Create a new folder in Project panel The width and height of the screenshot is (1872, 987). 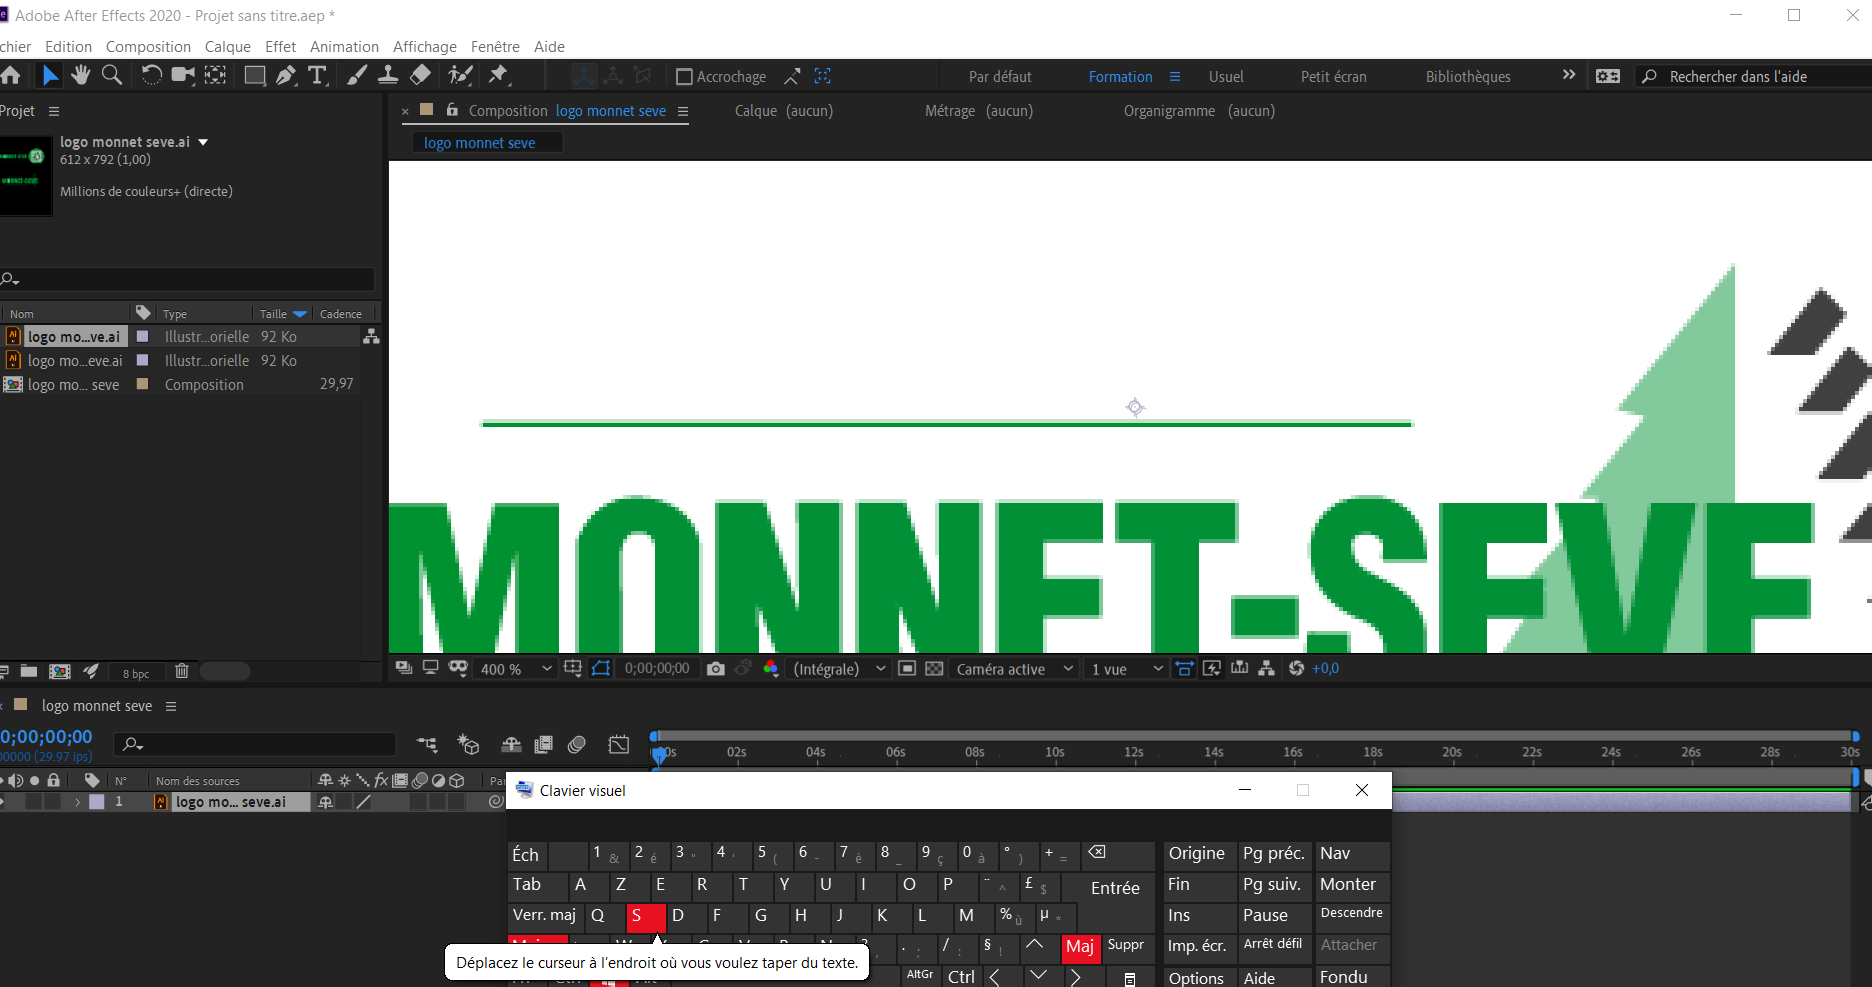(x=29, y=672)
